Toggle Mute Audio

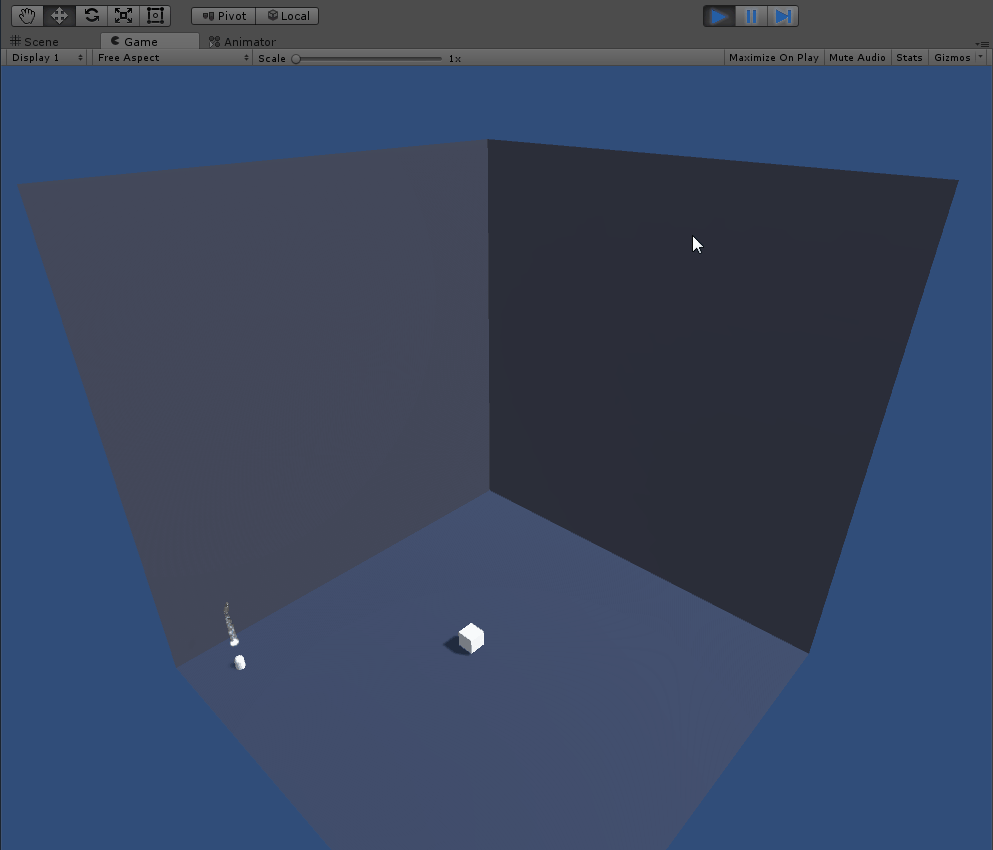(x=857, y=58)
